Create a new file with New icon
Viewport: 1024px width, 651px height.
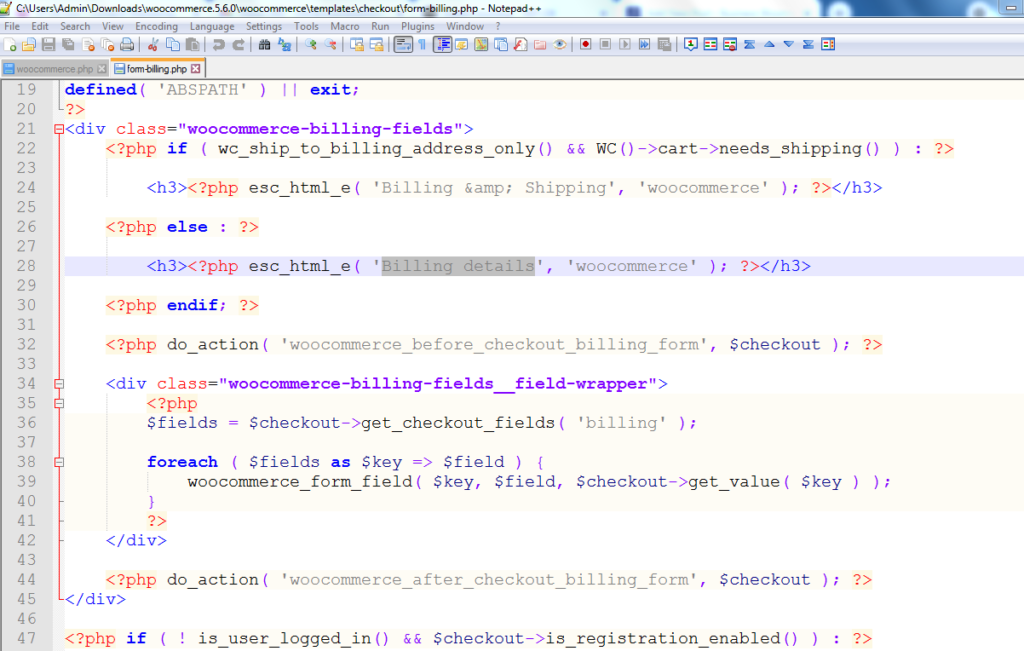click(10, 44)
